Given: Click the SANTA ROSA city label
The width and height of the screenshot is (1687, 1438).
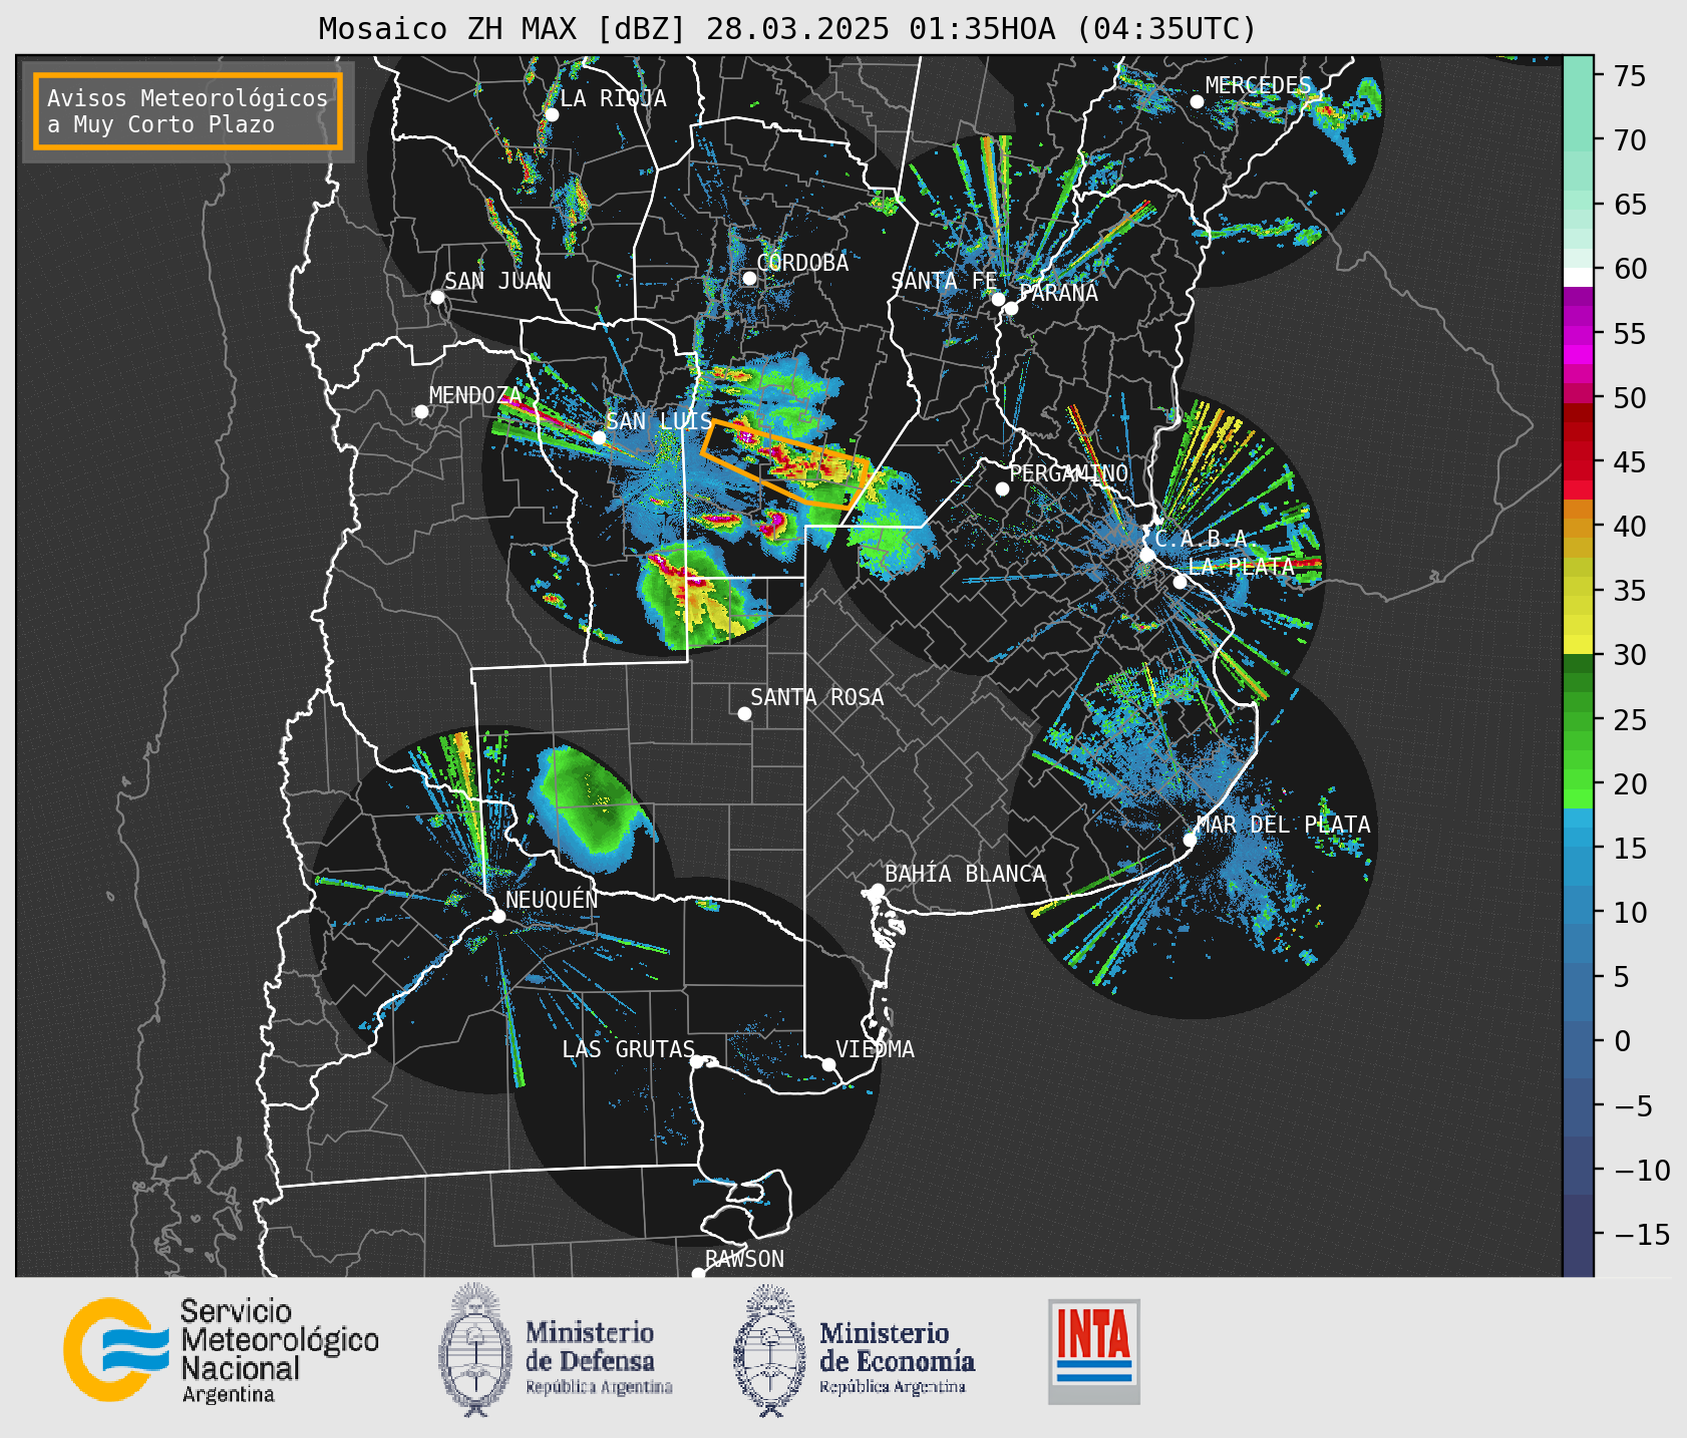Looking at the screenshot, I should click(x=817, y=697).
